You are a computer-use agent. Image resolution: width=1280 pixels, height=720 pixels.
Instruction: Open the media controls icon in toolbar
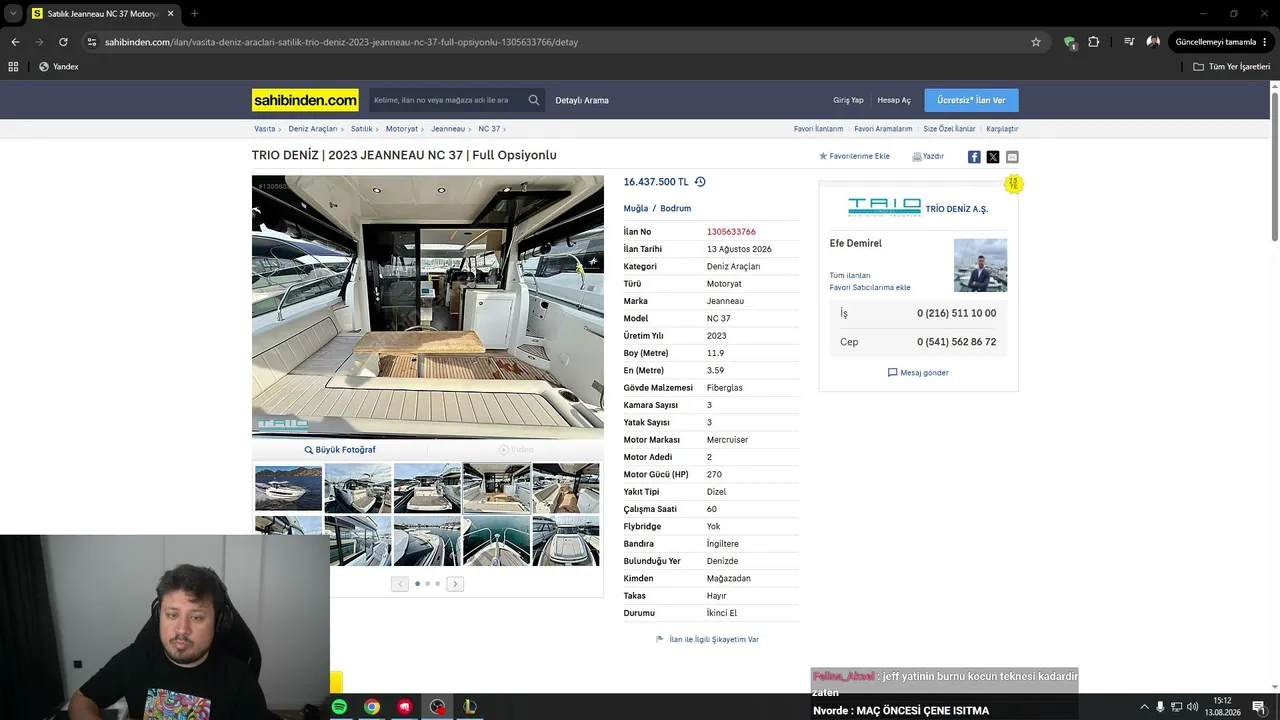pyautogui.click(x=1129, y=42)
